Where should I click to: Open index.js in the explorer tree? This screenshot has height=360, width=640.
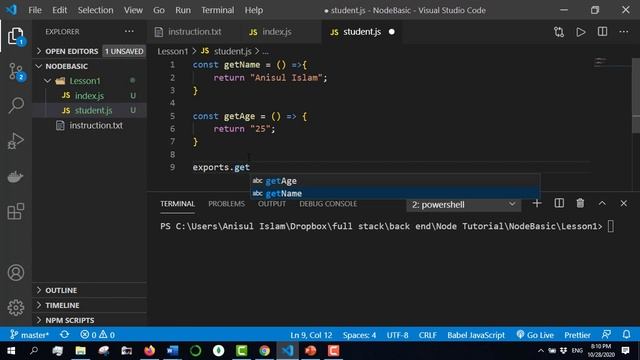tap(89, 96)
